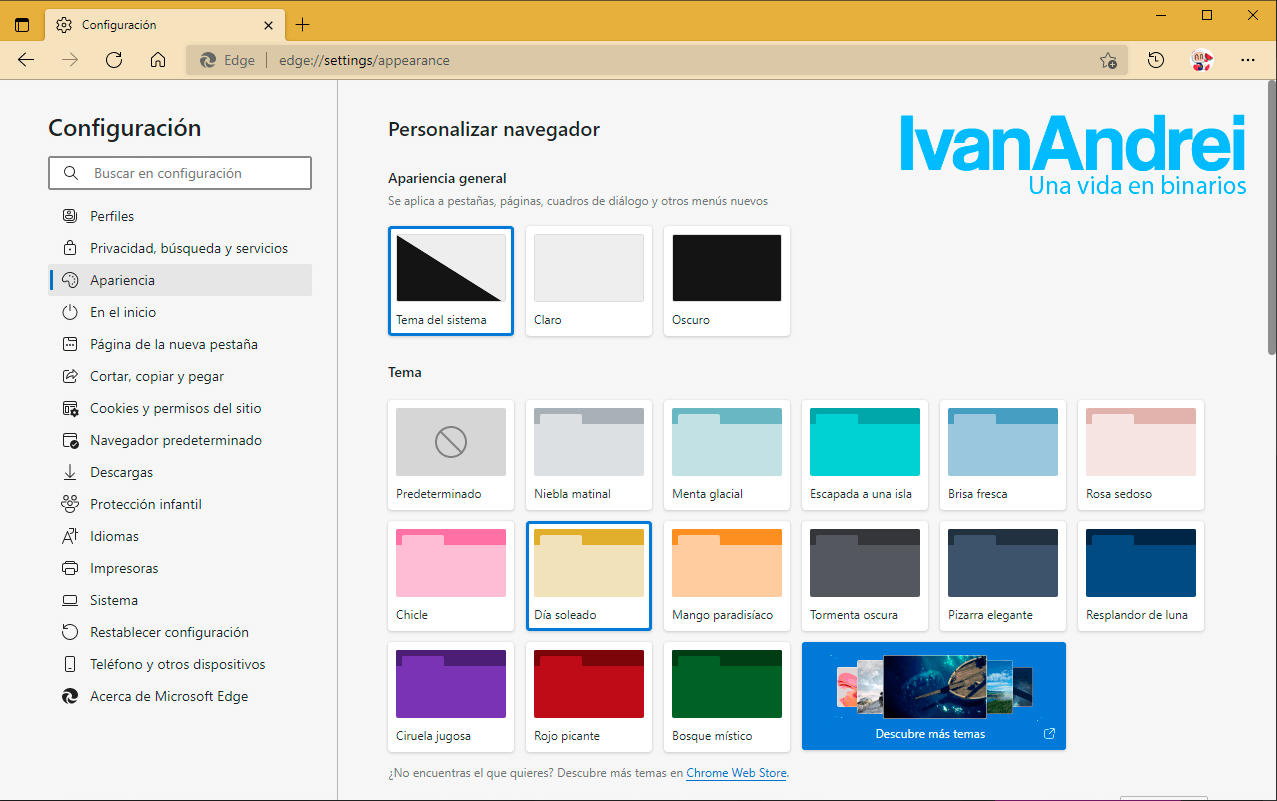Close the Configuración tab
Screen dimensions: 1277x801
269,25
